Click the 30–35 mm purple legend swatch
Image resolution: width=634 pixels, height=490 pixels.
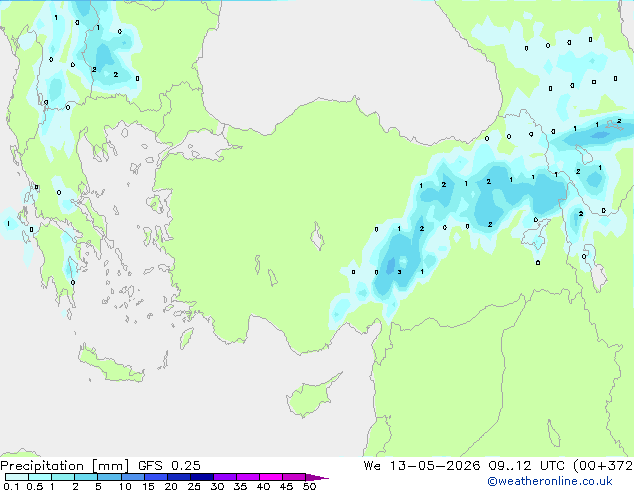(x=225, y=477)
